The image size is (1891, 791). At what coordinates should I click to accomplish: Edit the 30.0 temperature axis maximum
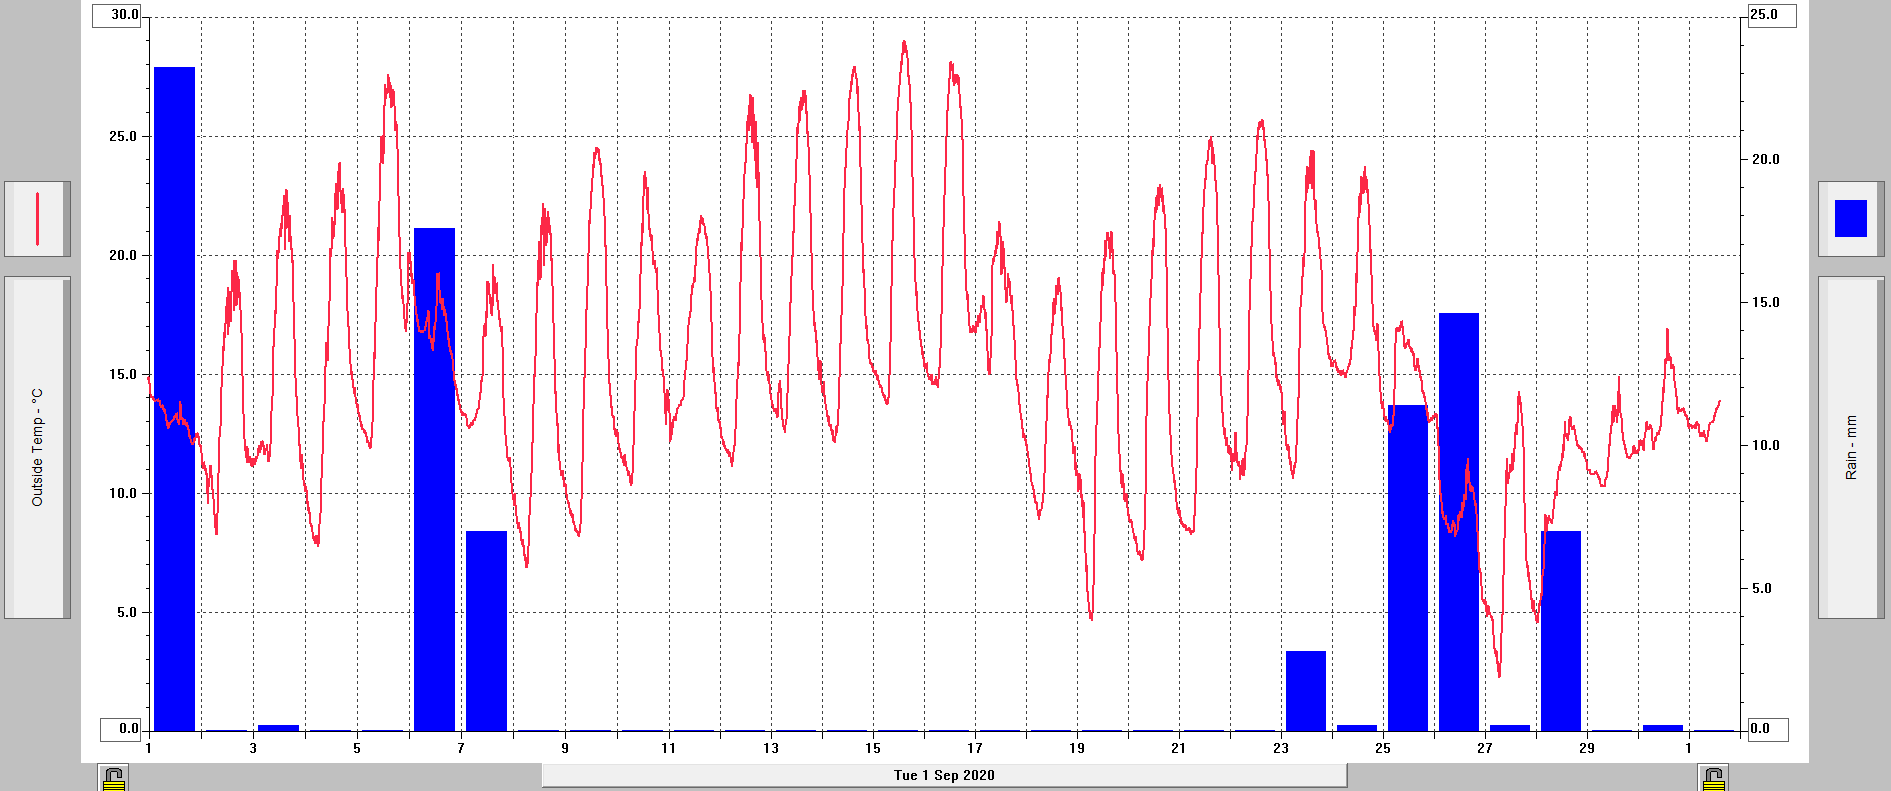[118, 15]
